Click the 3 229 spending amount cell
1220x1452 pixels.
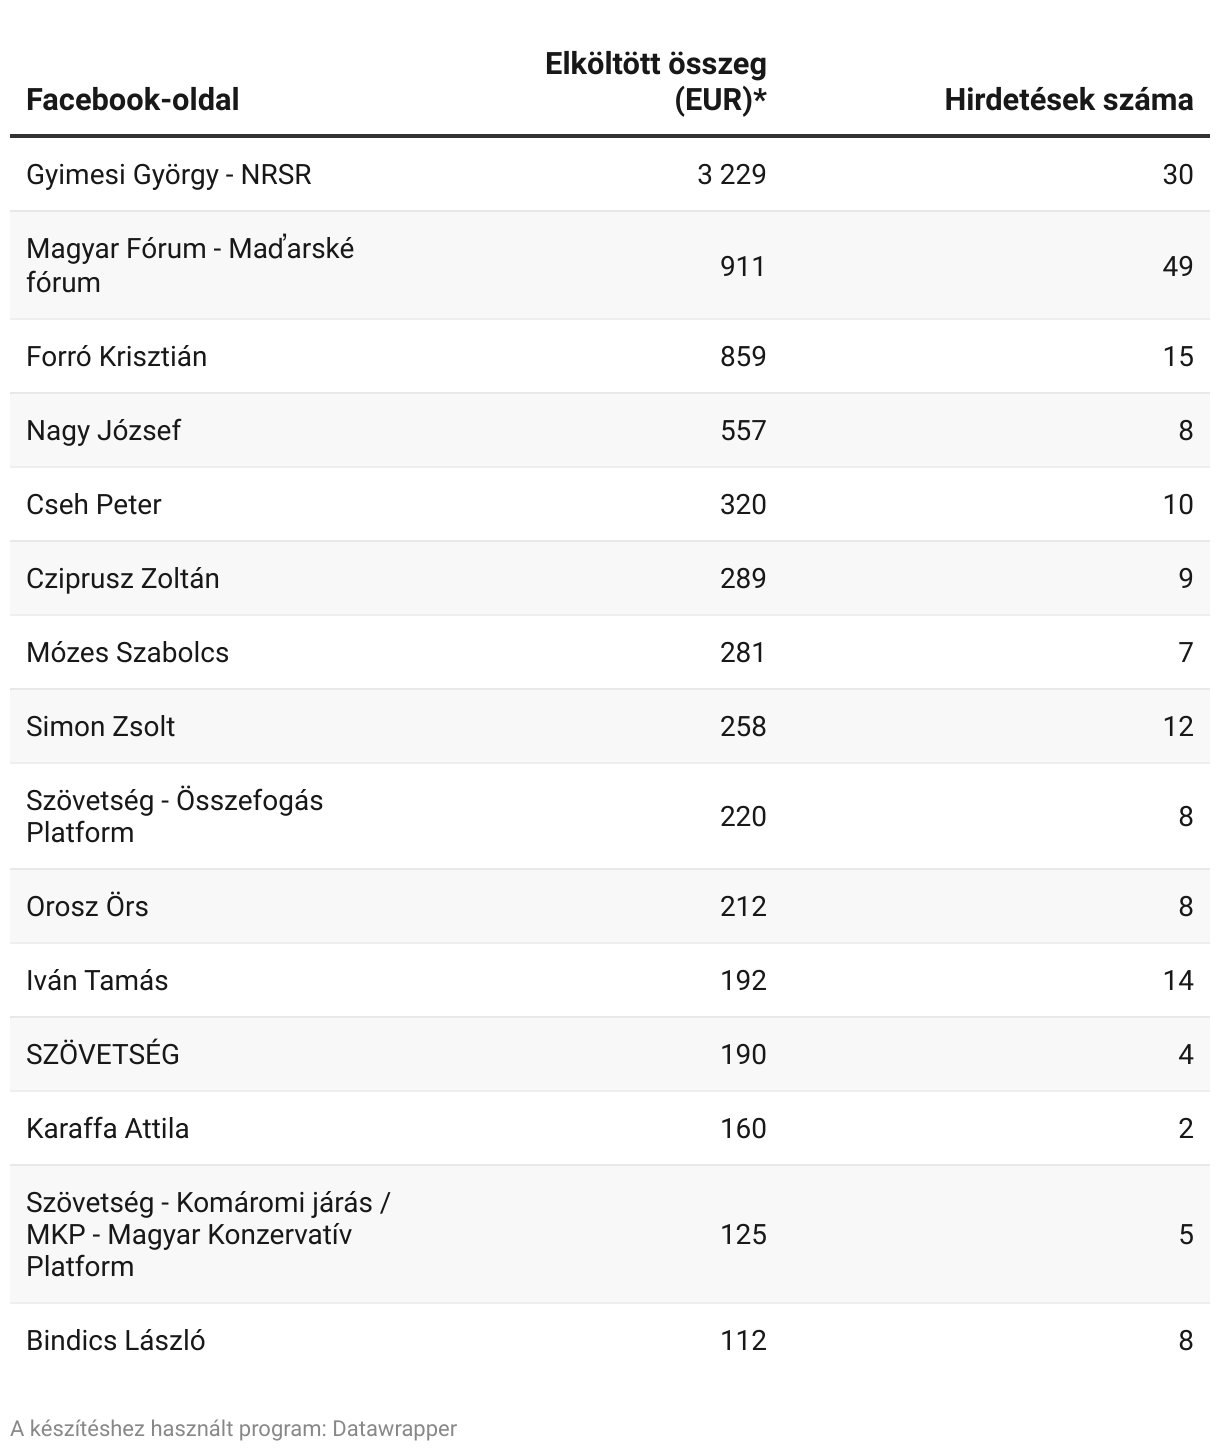(732, 175)
